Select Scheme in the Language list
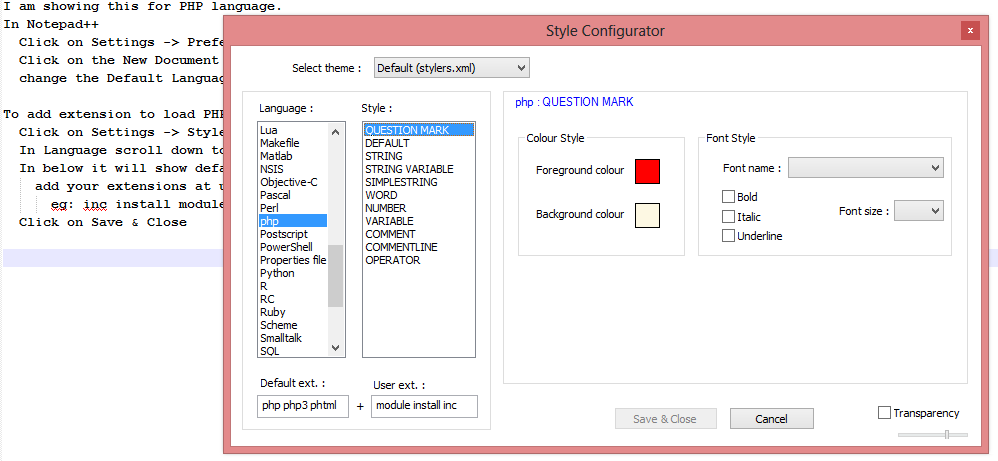Viewport: 998px width, 461px height. 292,325
